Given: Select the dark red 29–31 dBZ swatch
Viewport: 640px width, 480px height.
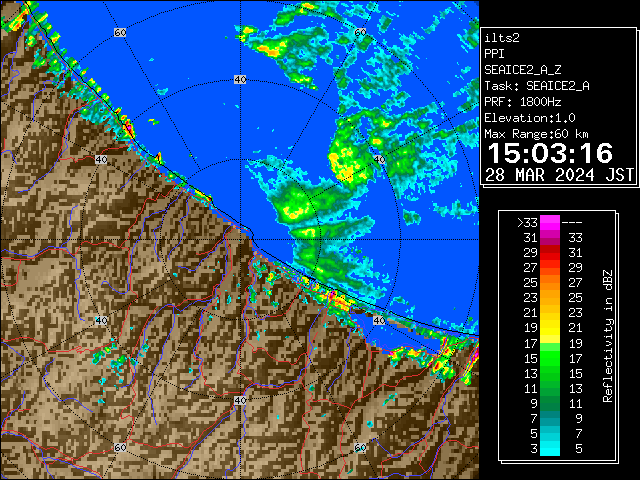Looking at the screenshot, I should point(550,253).
